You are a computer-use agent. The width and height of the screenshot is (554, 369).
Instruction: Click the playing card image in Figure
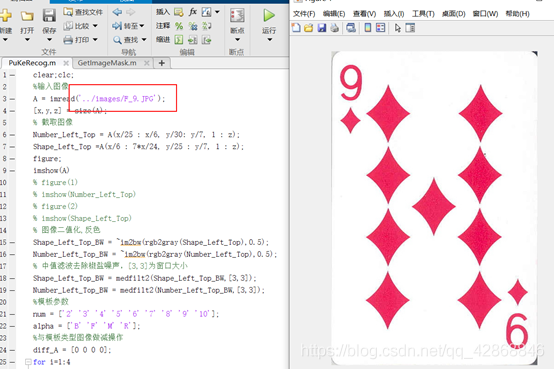pos(435,208)
